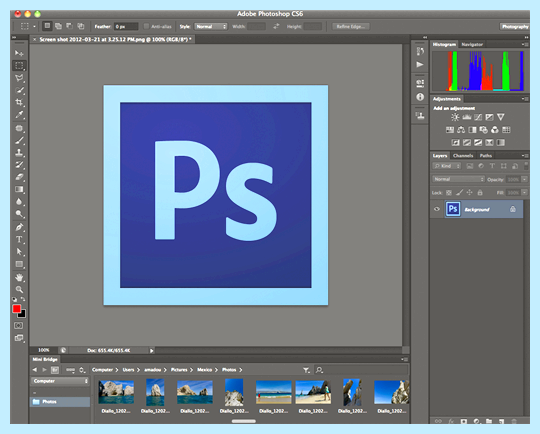Add a Photo Filter adjustment
540x434 pixels.
[484, 130]
